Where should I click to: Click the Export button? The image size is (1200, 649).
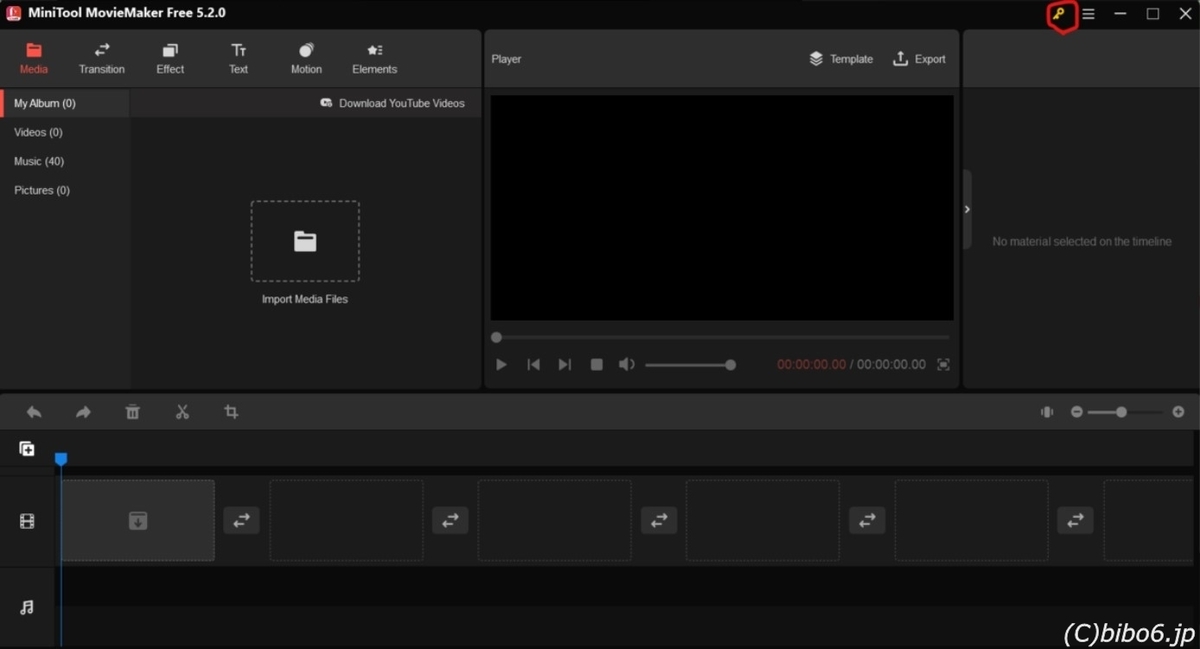[919, 59]
